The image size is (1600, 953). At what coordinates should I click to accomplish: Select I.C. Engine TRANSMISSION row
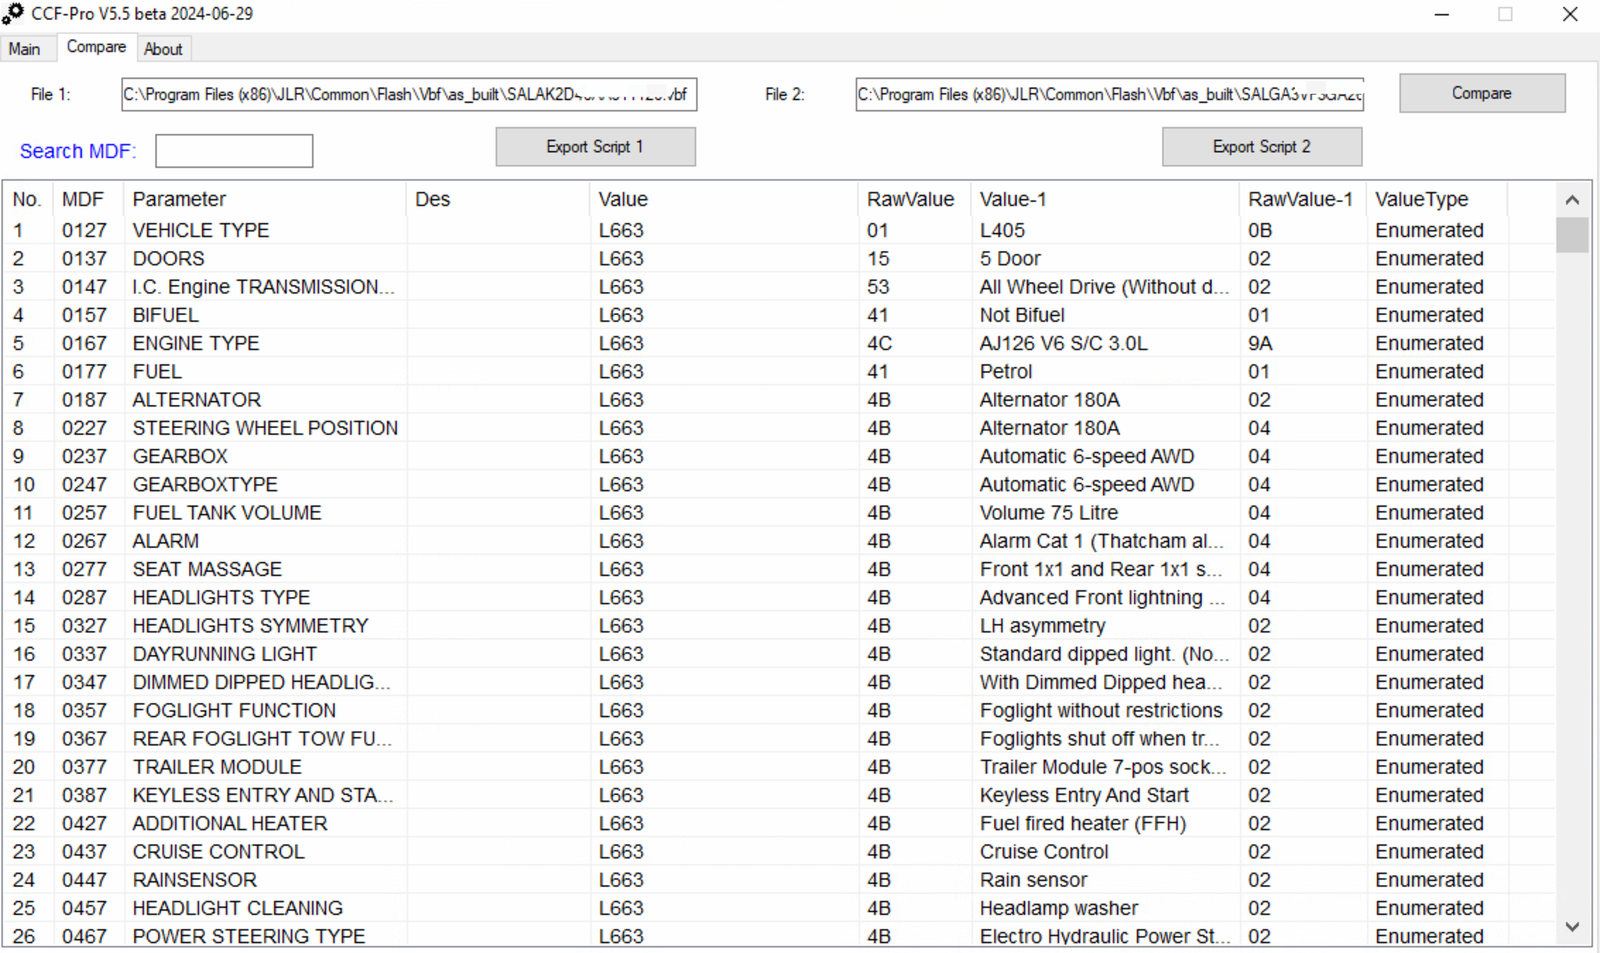(x=778, y=287)
